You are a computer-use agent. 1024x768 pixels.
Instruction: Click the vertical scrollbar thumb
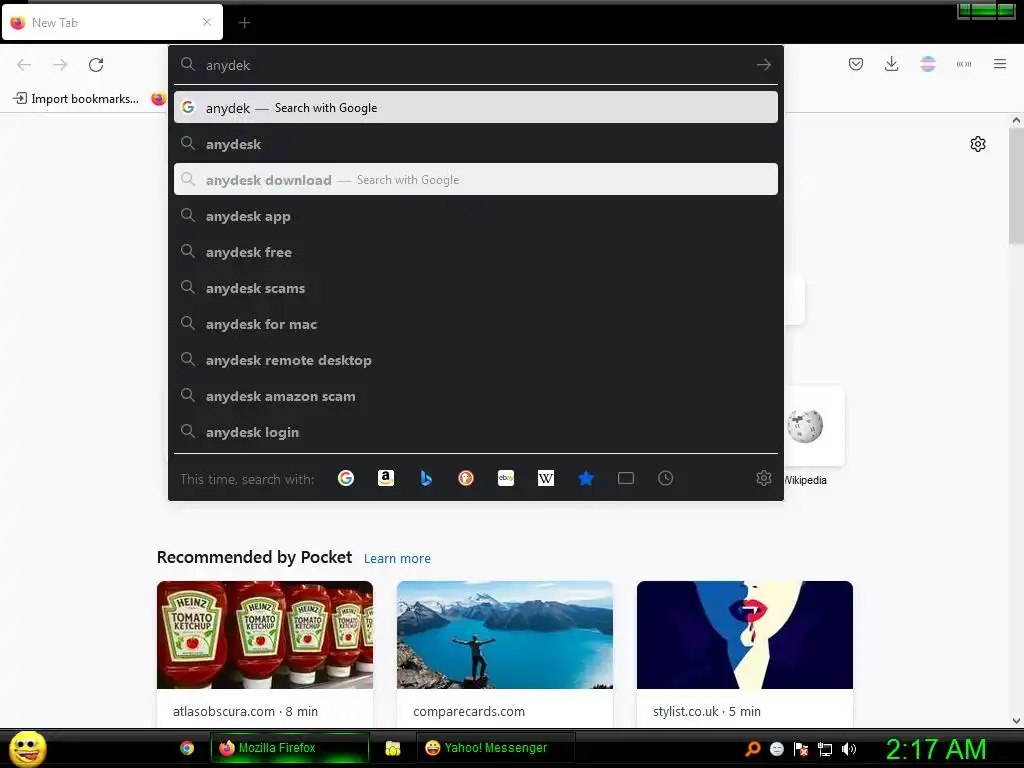[x=1016, y=186]
